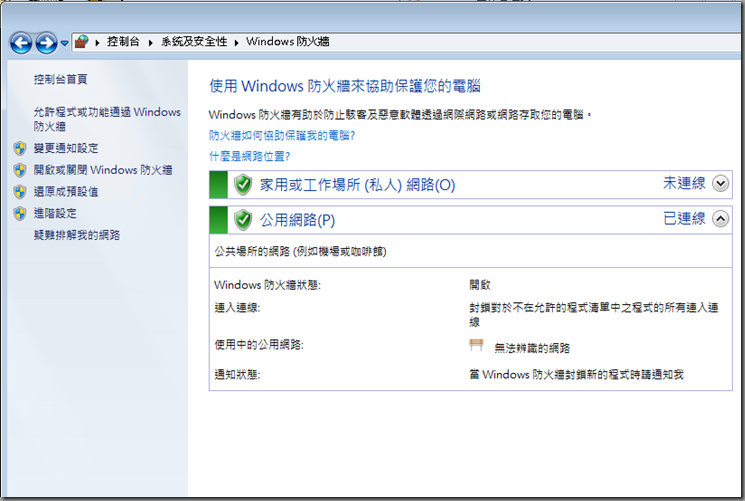Click the 未連線 status text
The width and height of the screenshot is (745, 501).
684,183
